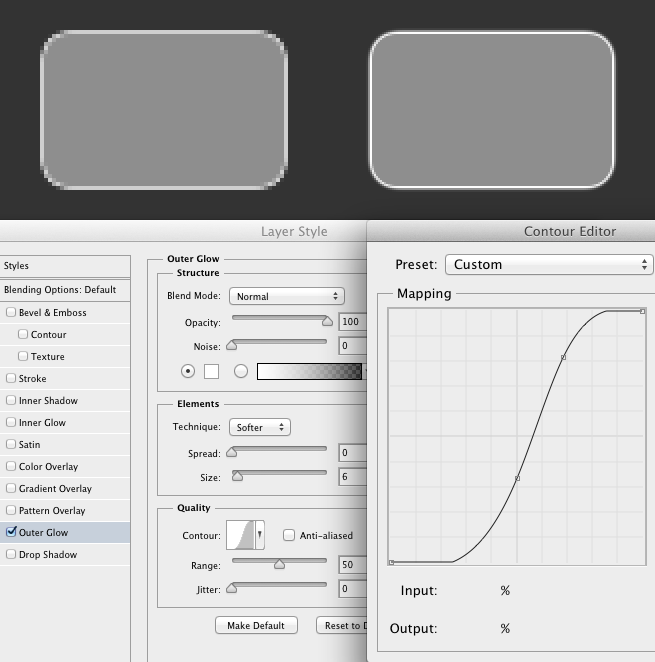Screen dimensions: 655x662
Task: Enable the Inner Glow checkbox
Action: coord(11,422)
